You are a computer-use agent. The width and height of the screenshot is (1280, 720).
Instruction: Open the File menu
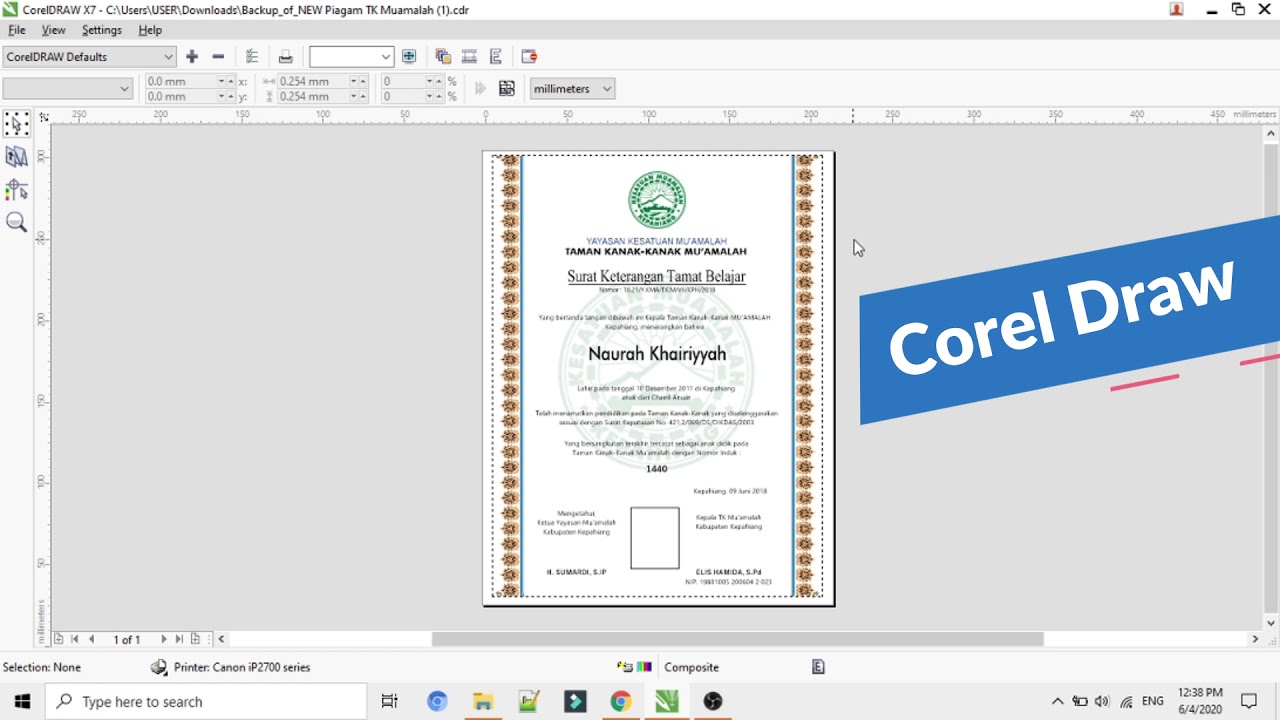(16, 30)
